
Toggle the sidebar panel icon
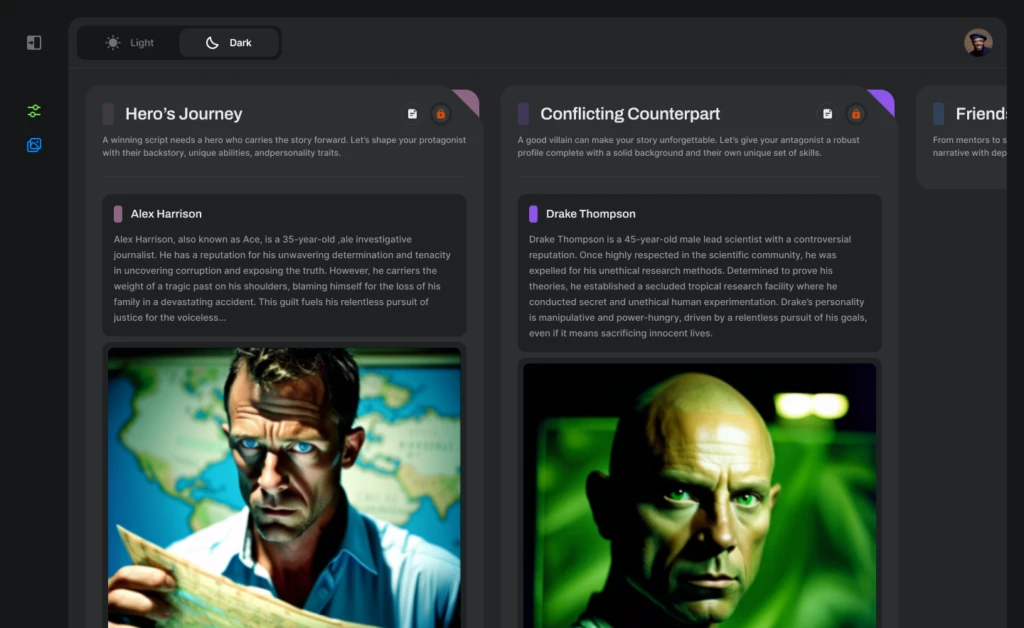point(34,42)
